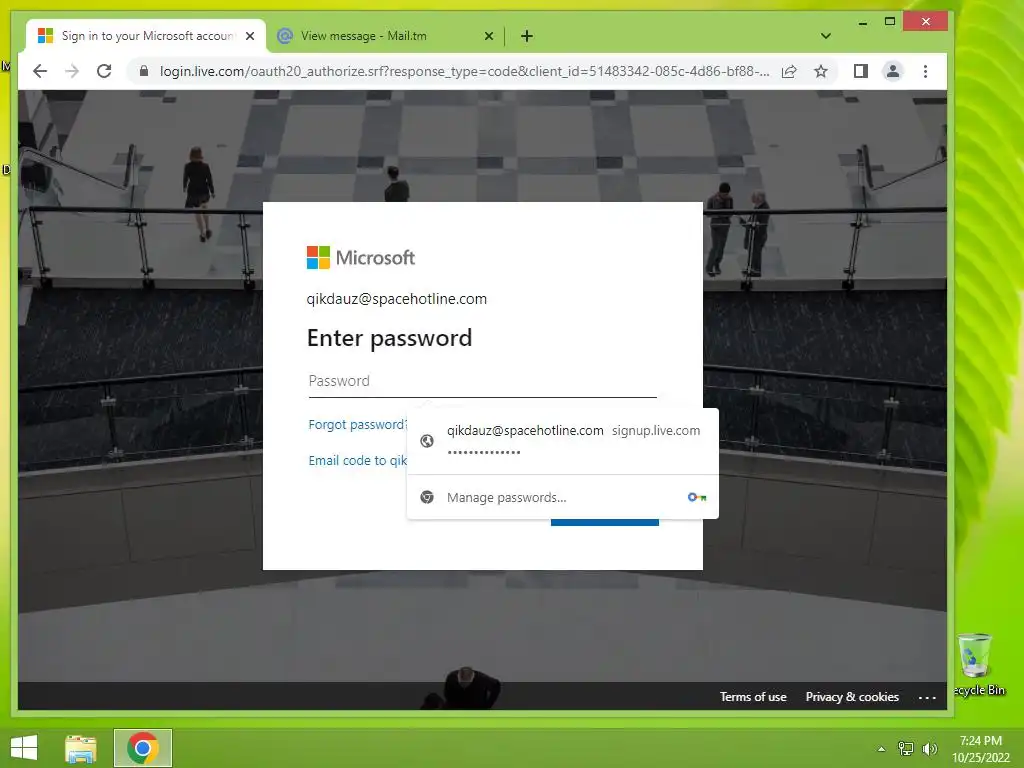The width and height of the screenshot is (1024, 768).
Task: Click the Forgot password link
Action: [x=357, y=424]
